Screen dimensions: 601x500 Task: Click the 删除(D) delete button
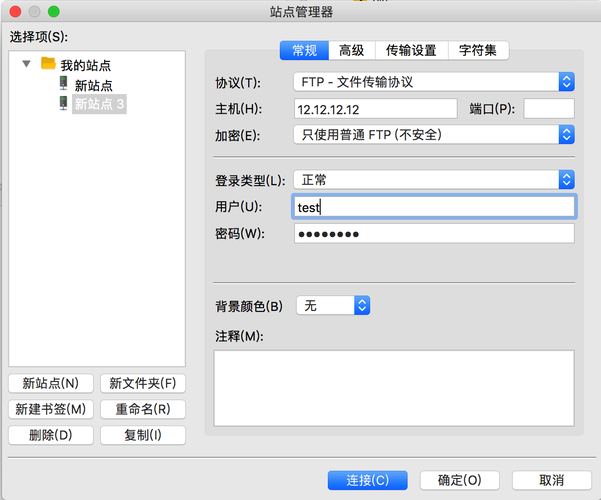(x=51, y=435)
